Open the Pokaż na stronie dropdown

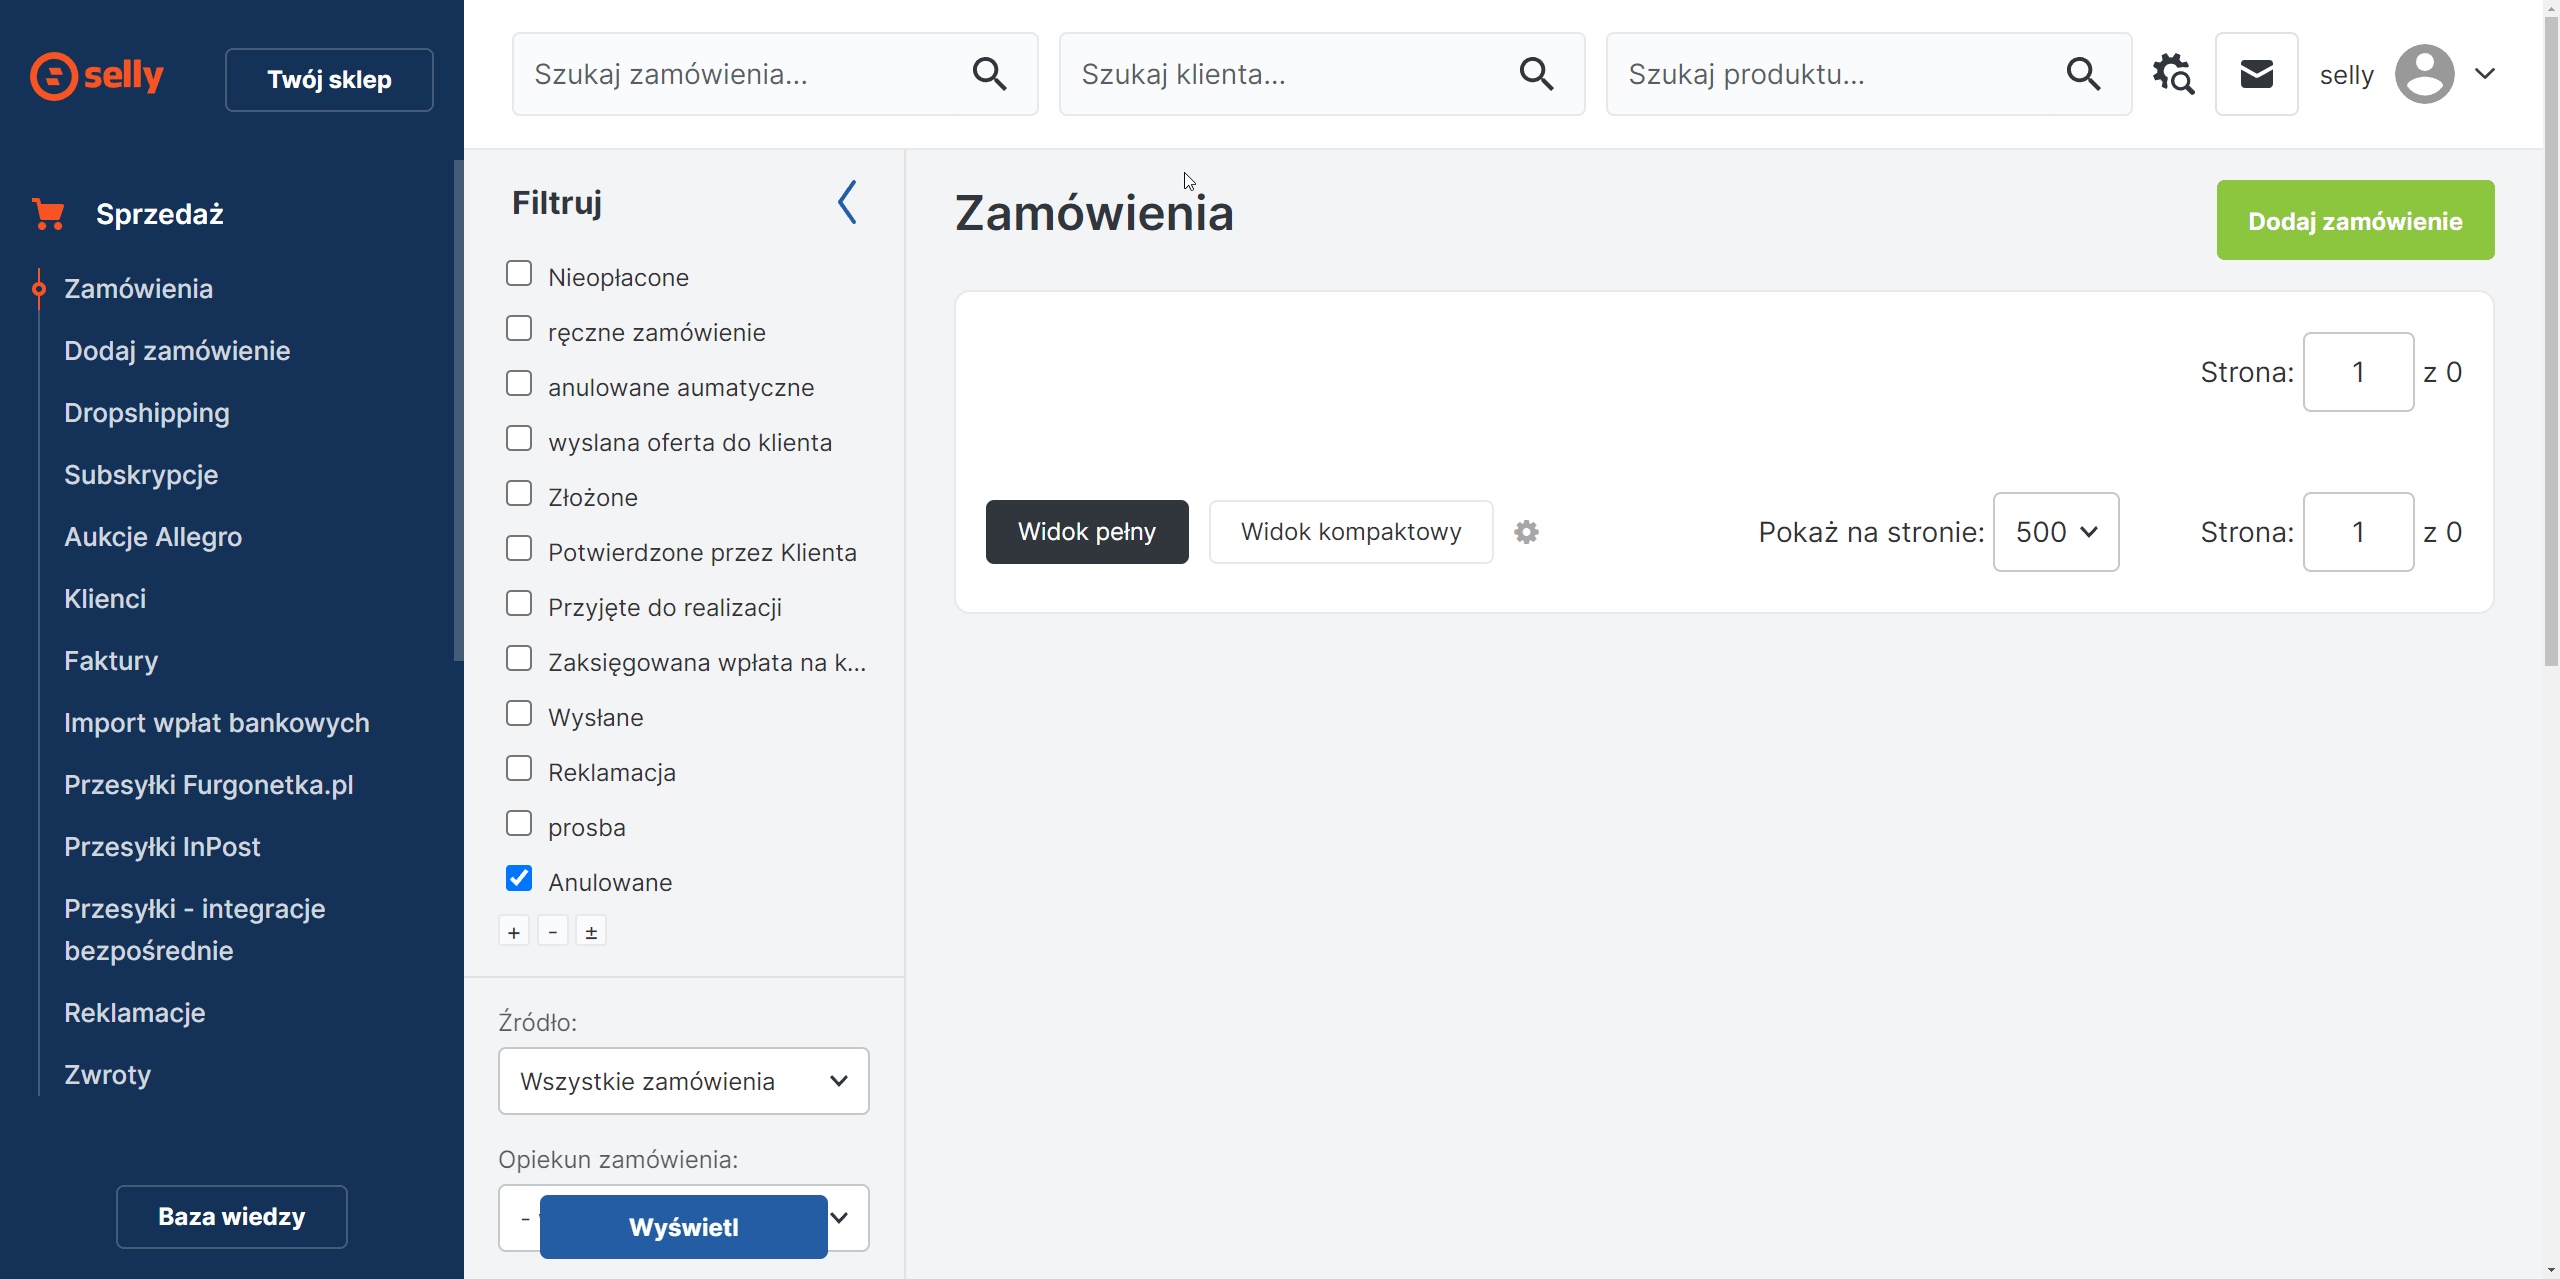2055,532
